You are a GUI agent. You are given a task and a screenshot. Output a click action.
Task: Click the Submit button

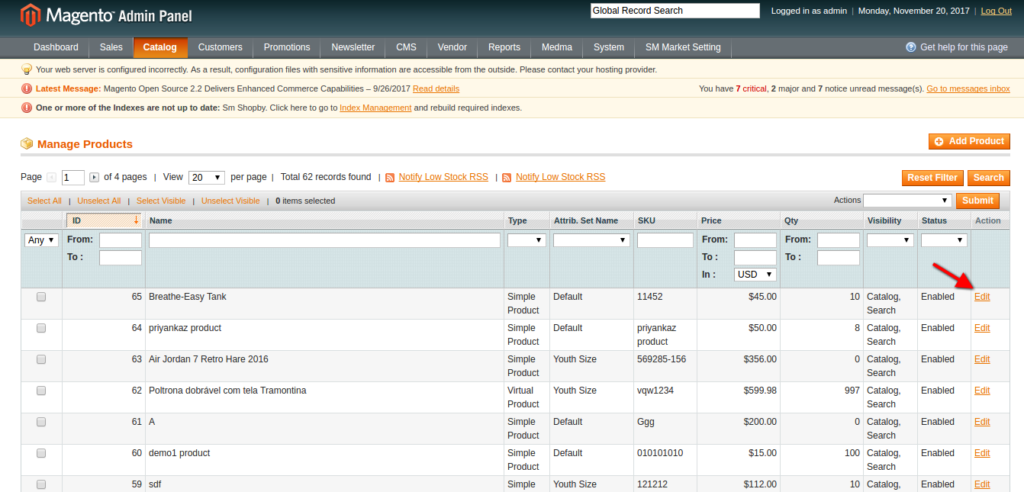pos(978,201)
